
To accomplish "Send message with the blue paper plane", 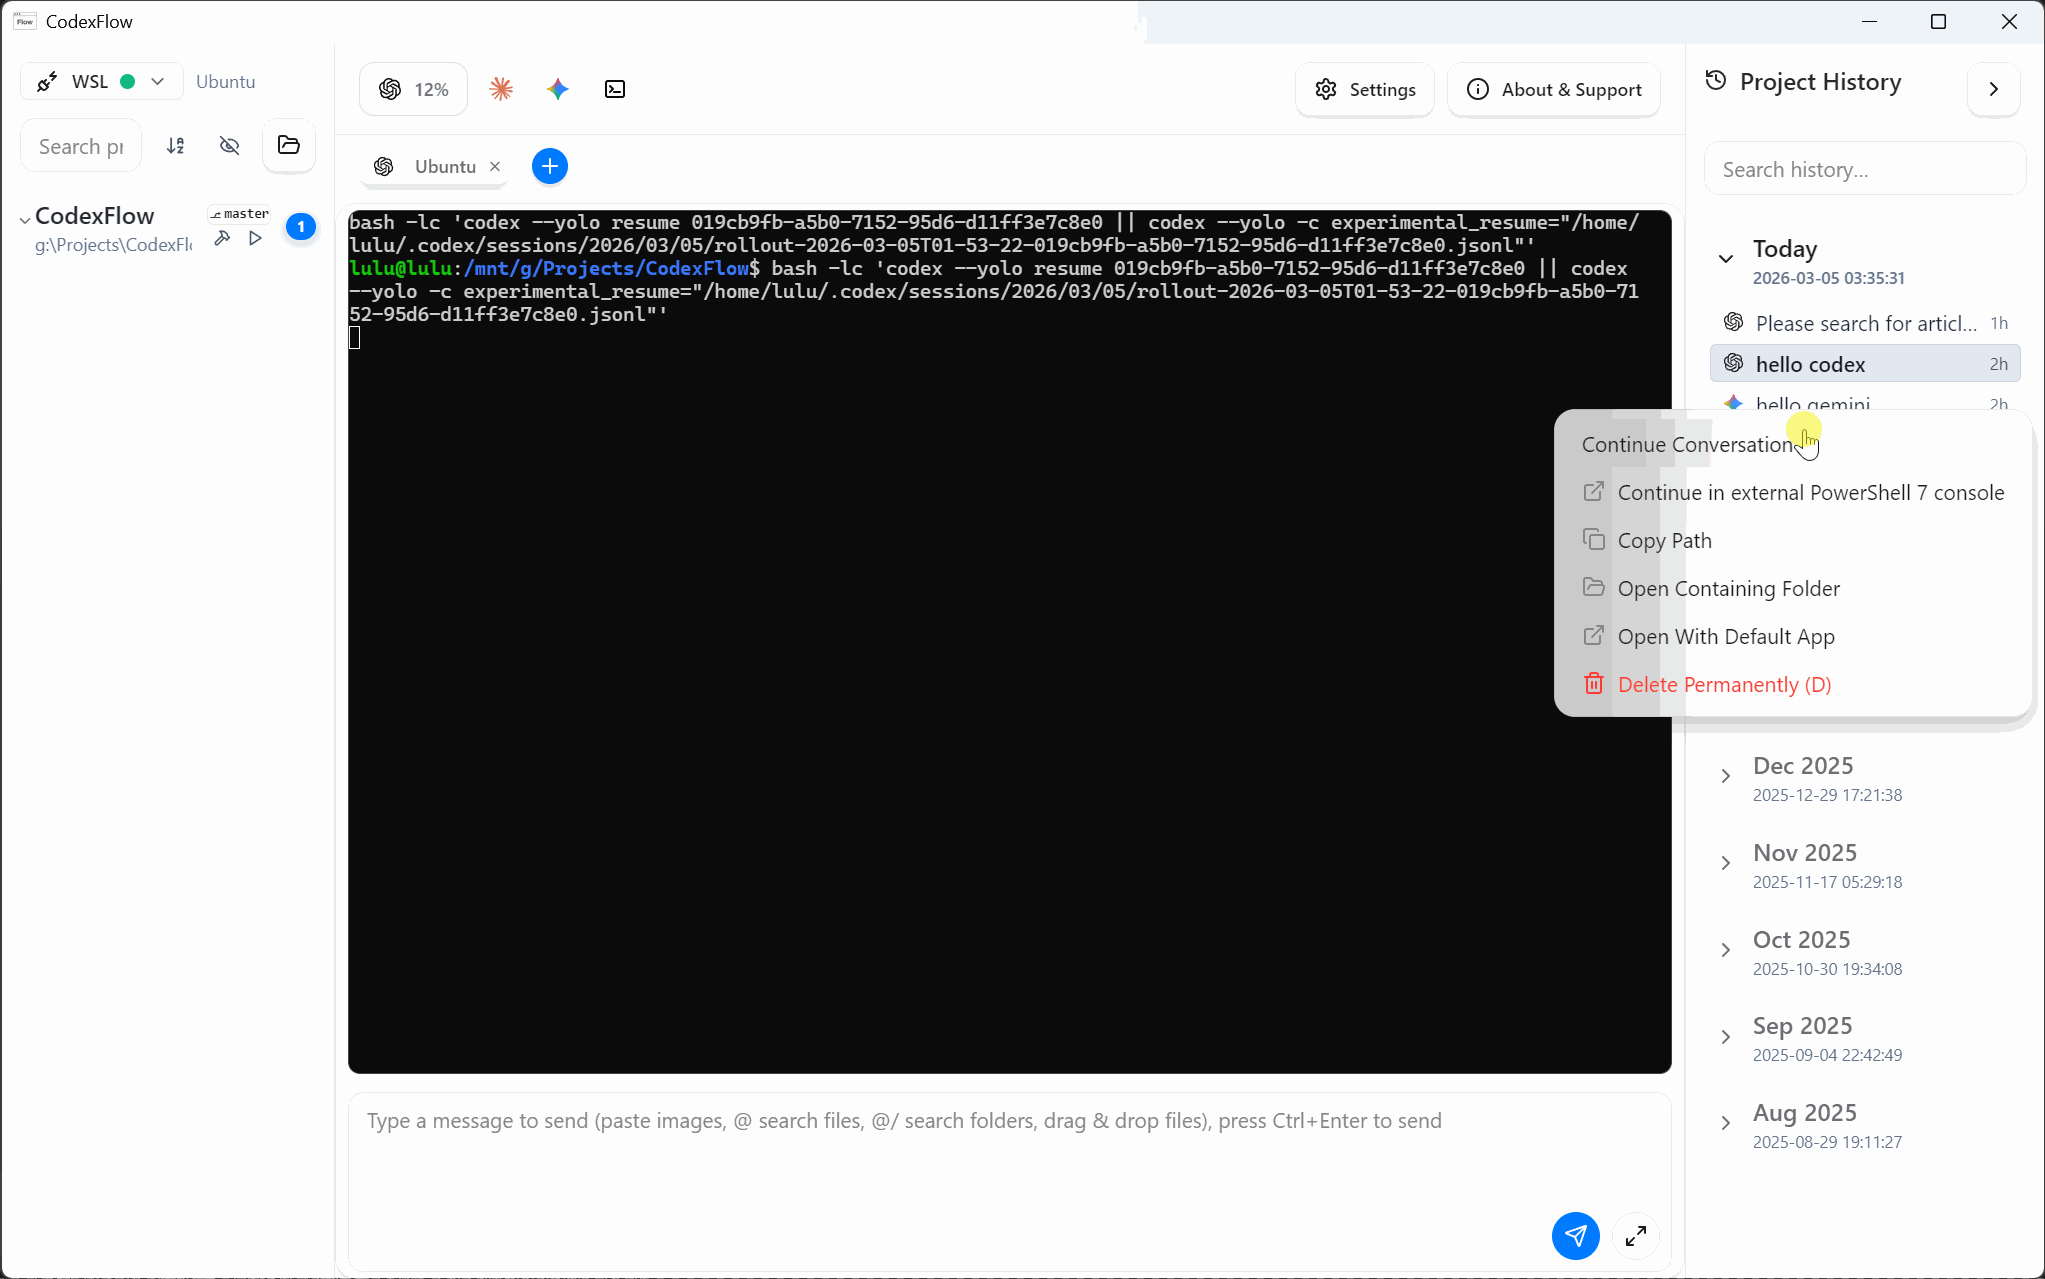I will pos(1575,1236).
